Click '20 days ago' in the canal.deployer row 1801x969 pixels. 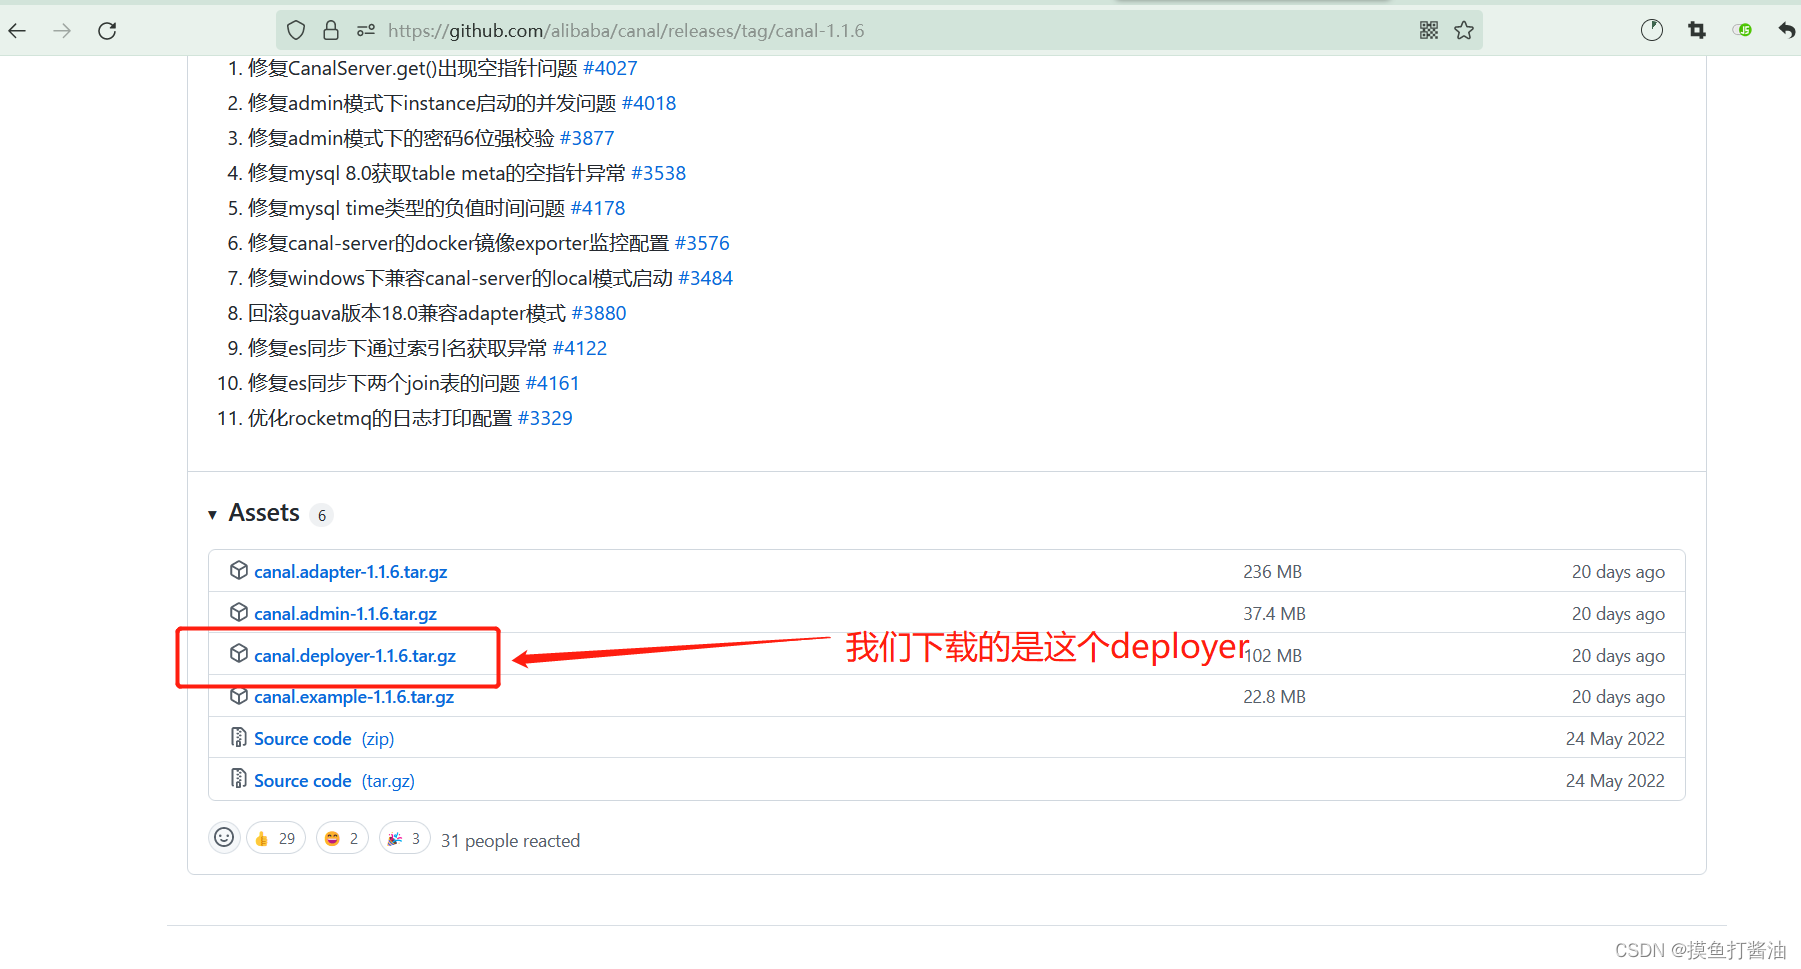[x=1618, y=656]
